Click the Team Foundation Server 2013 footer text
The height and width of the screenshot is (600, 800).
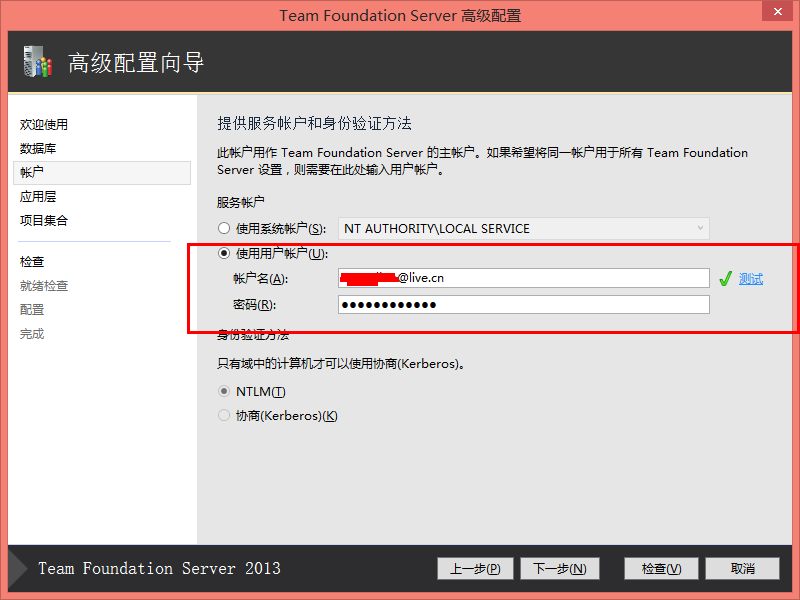point(159,568)
